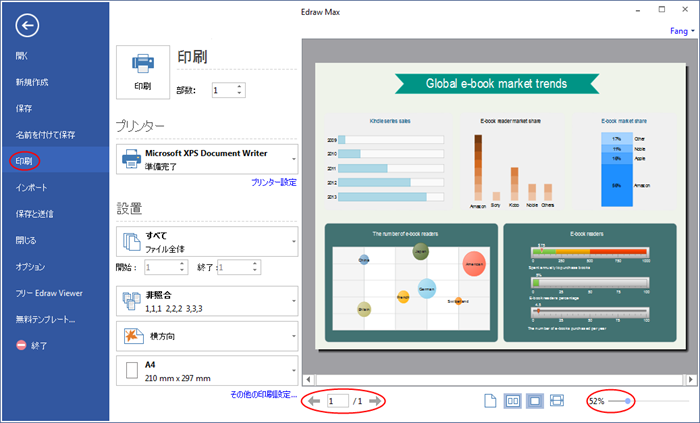Go to next preview page arrow

pyautogui.click(x=376, y=401)
